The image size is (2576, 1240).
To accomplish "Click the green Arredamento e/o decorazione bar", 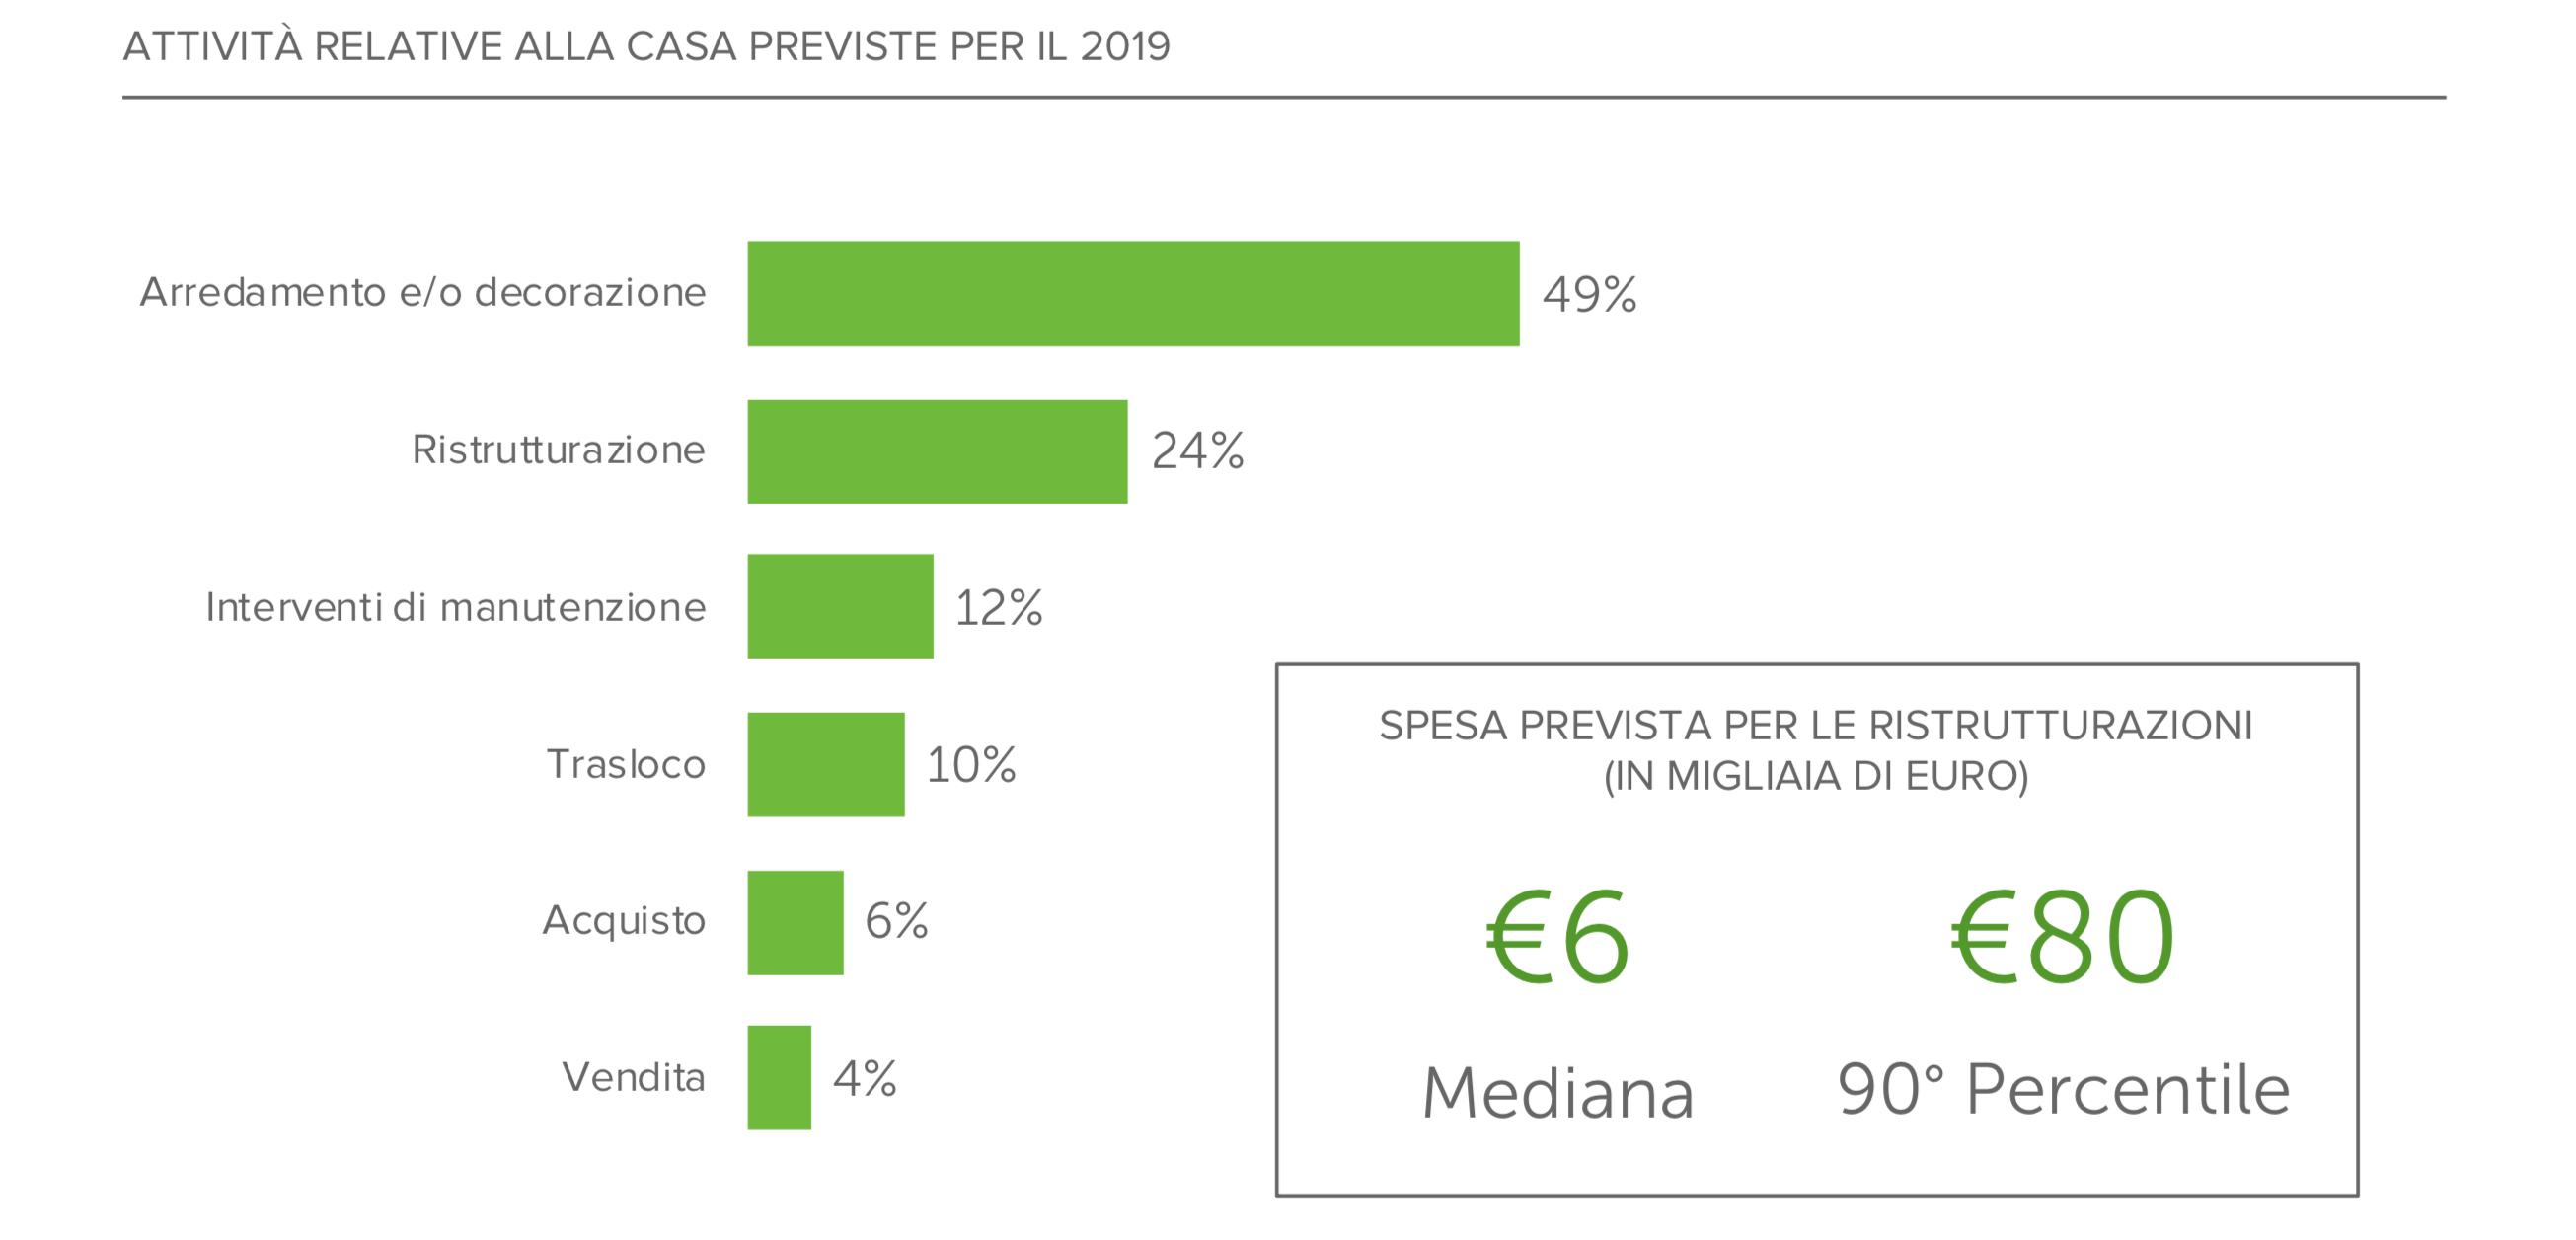I will coord(1132,293).
